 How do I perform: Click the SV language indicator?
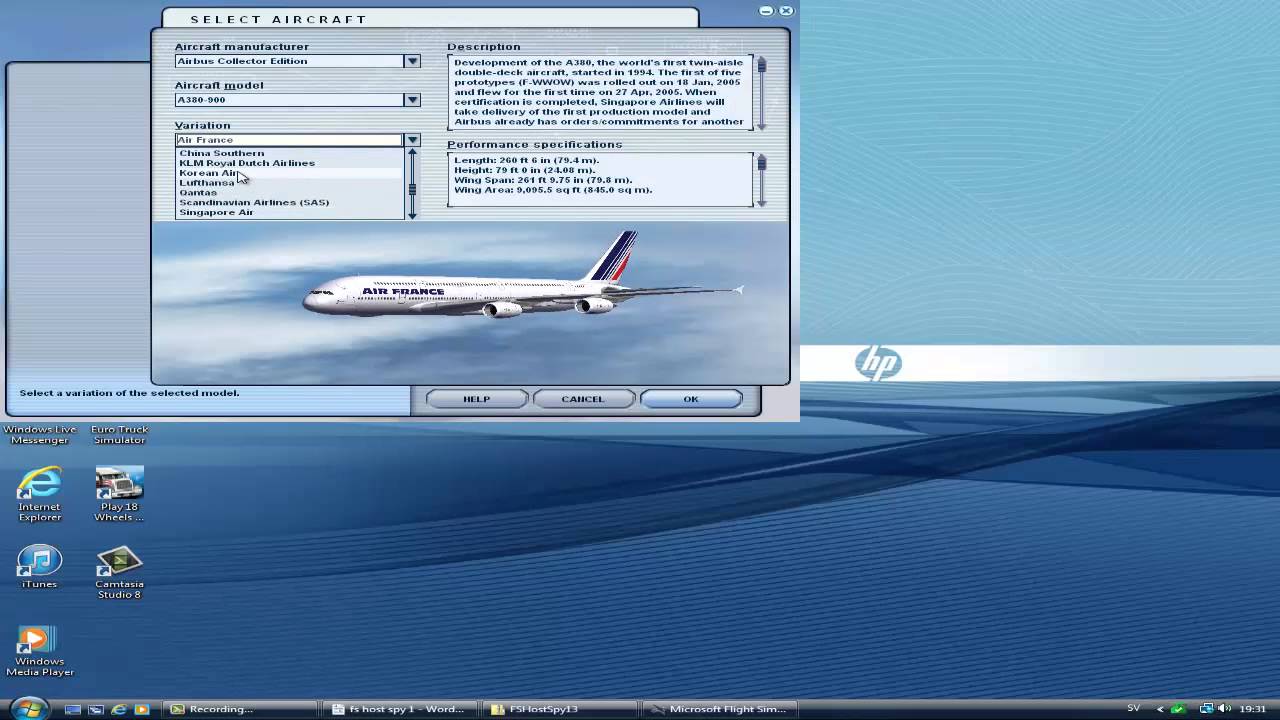[x=1134, y=708]
